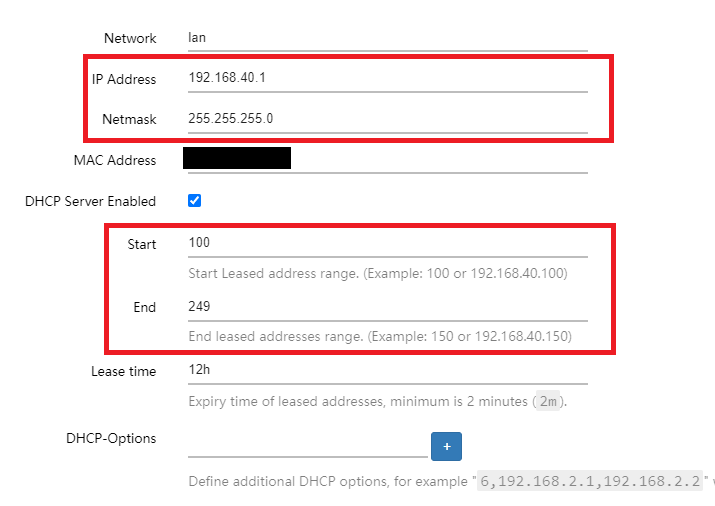Click the 2m code snippet
Screen dimensions: 715x506
pos(547,402)
